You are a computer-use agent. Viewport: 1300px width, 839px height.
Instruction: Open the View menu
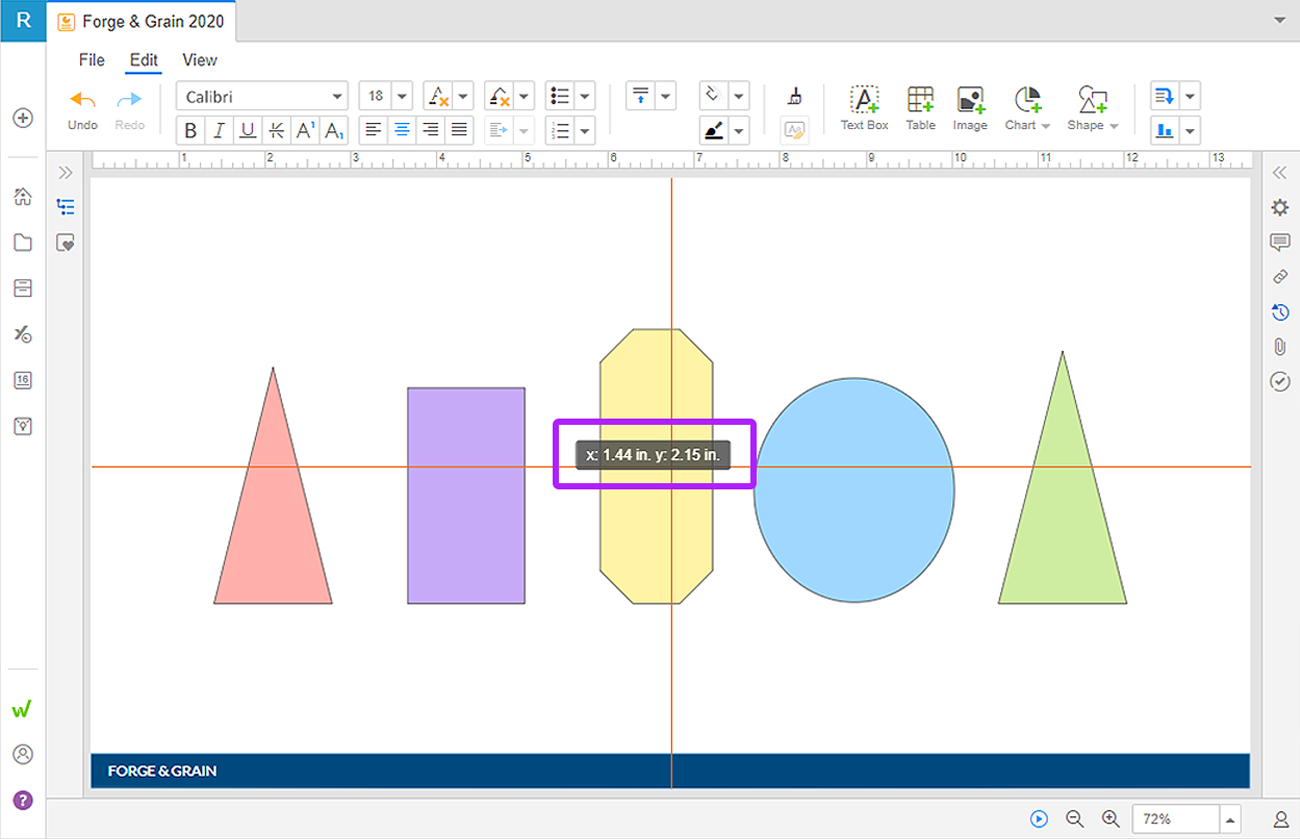[199, 60]
